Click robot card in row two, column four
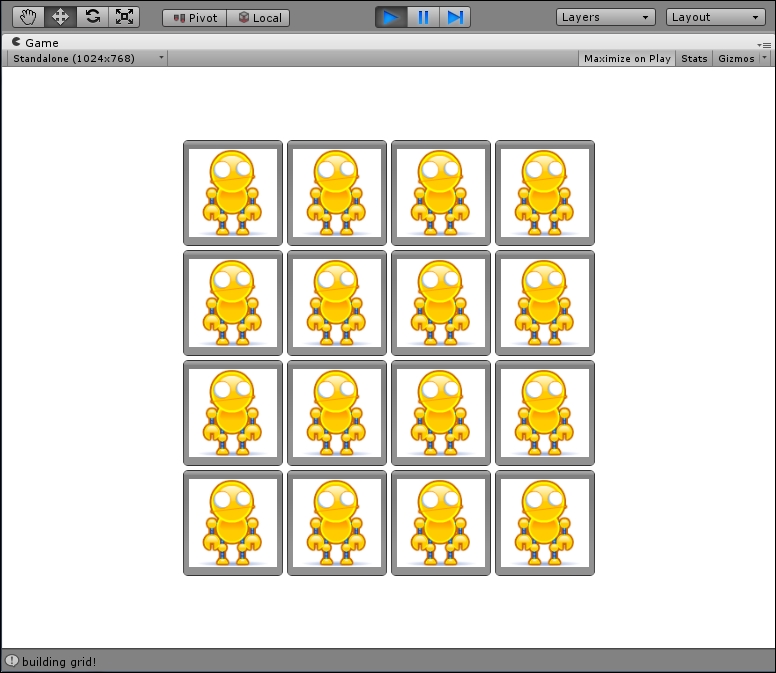This screenshot has height=673, width=776. tap(545, 303)
